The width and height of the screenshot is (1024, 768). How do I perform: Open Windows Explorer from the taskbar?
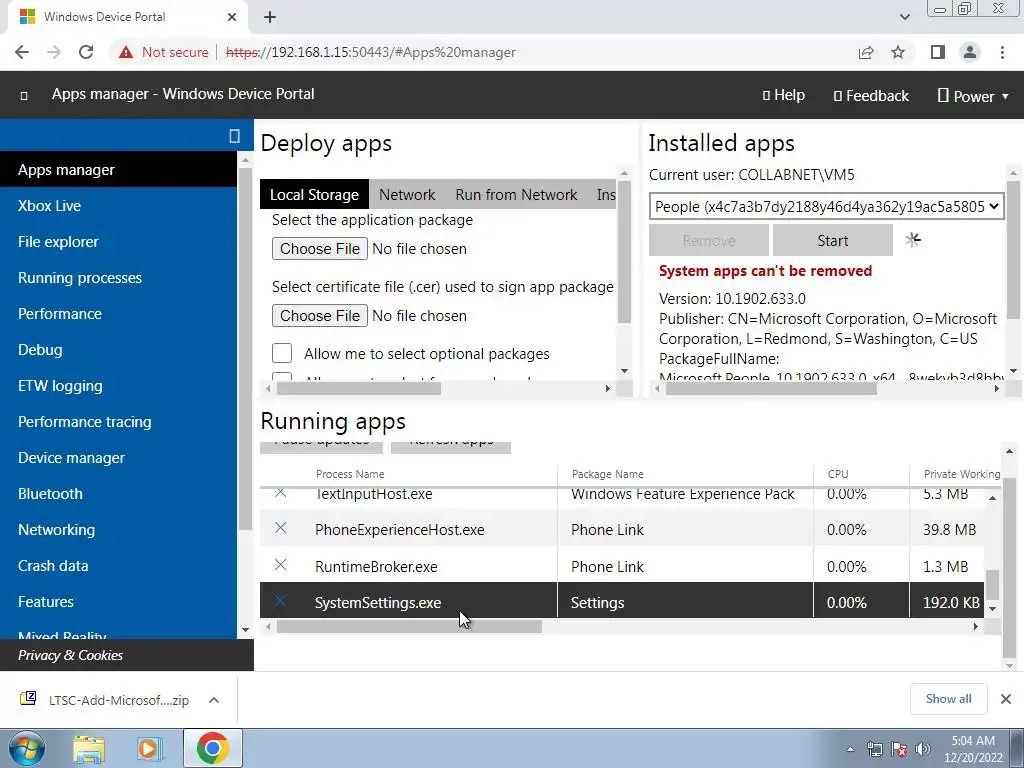click(89, 748)
